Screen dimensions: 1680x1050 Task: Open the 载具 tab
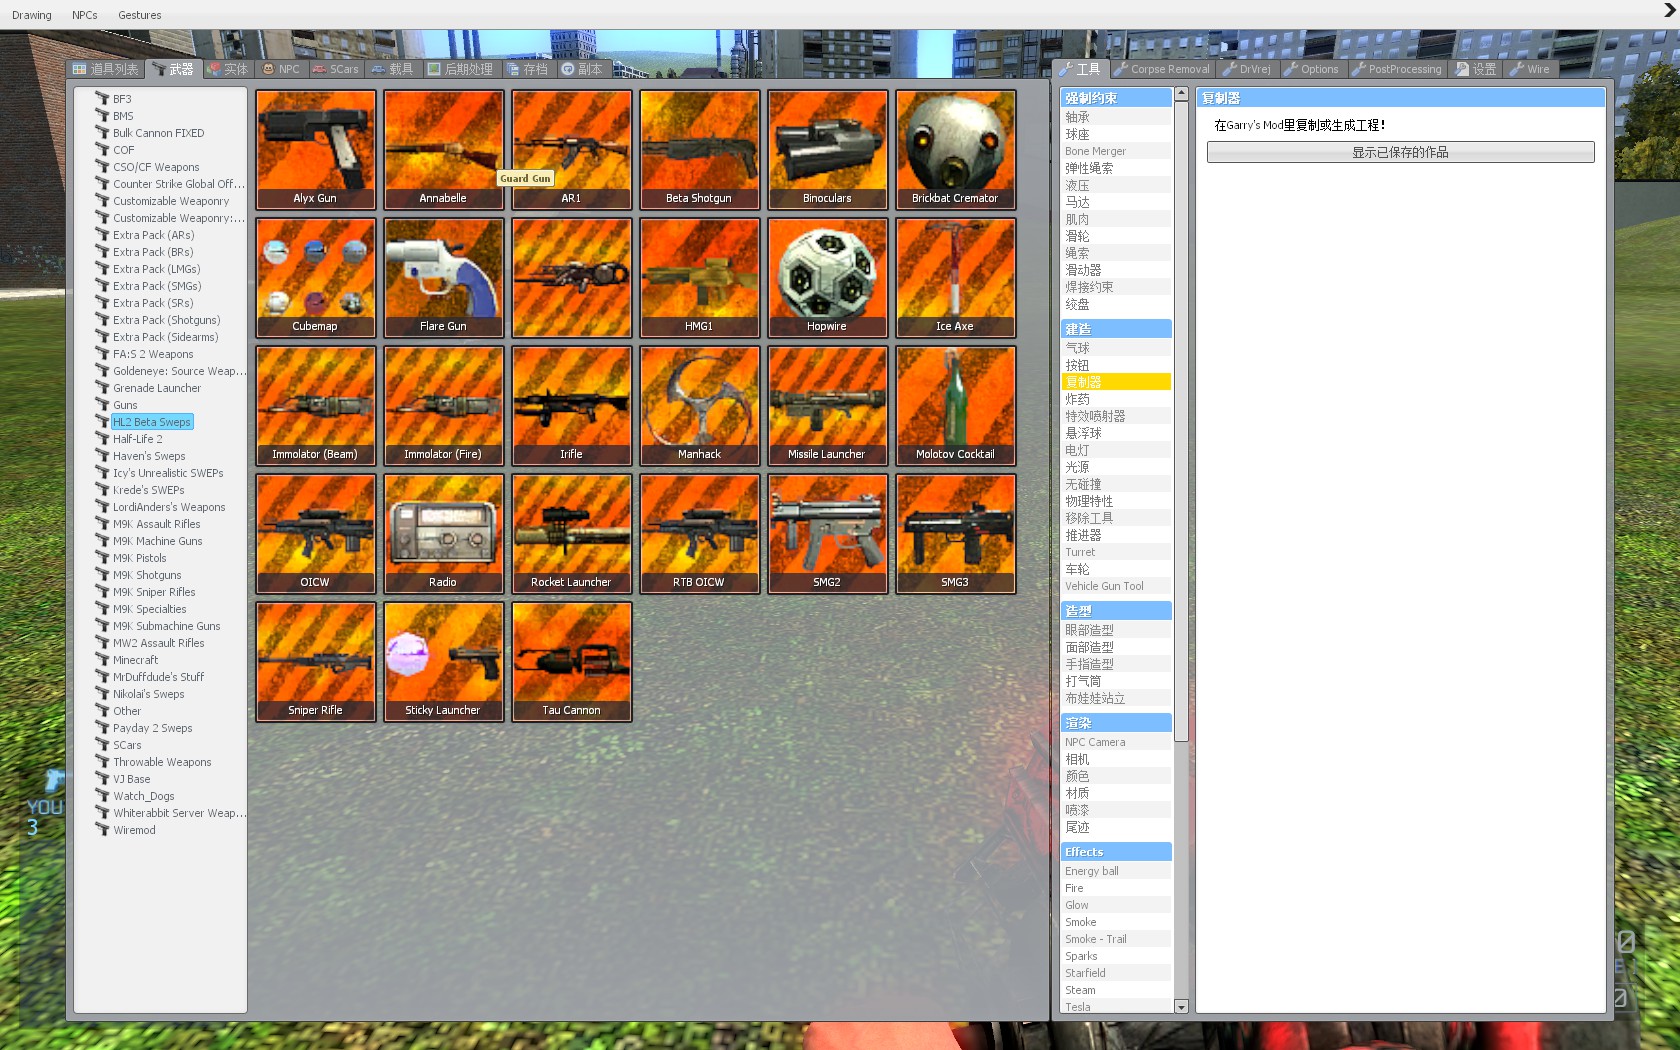point(392,69)
